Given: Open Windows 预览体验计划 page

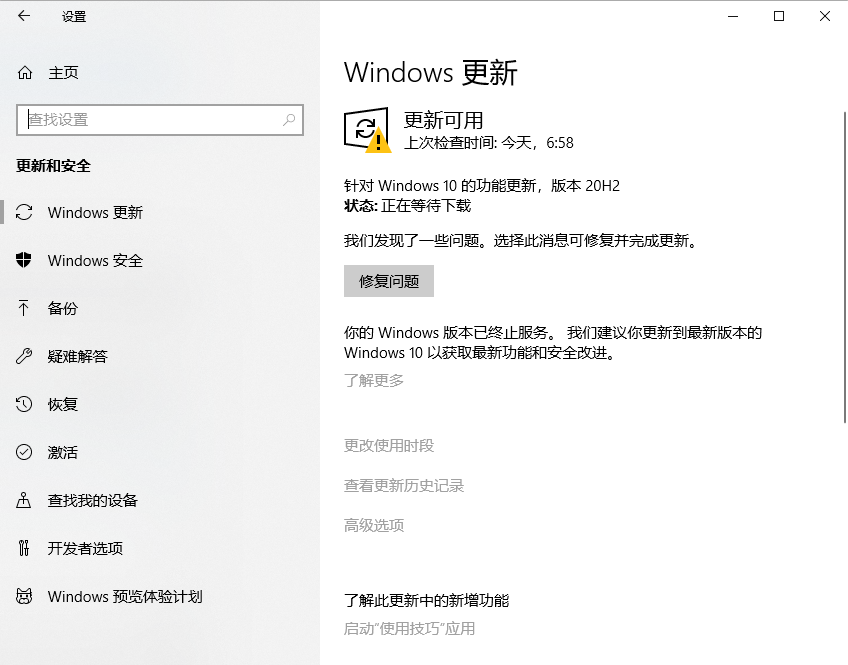Looking at the screenshot, I should 125,596.
